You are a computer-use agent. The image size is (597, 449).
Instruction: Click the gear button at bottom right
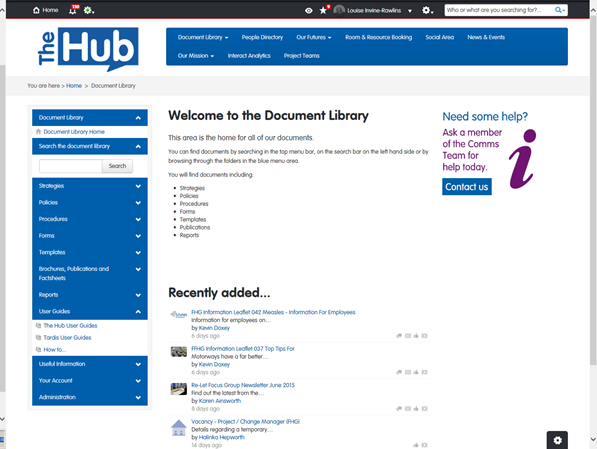pyautogui.click(x=557, y=440)
